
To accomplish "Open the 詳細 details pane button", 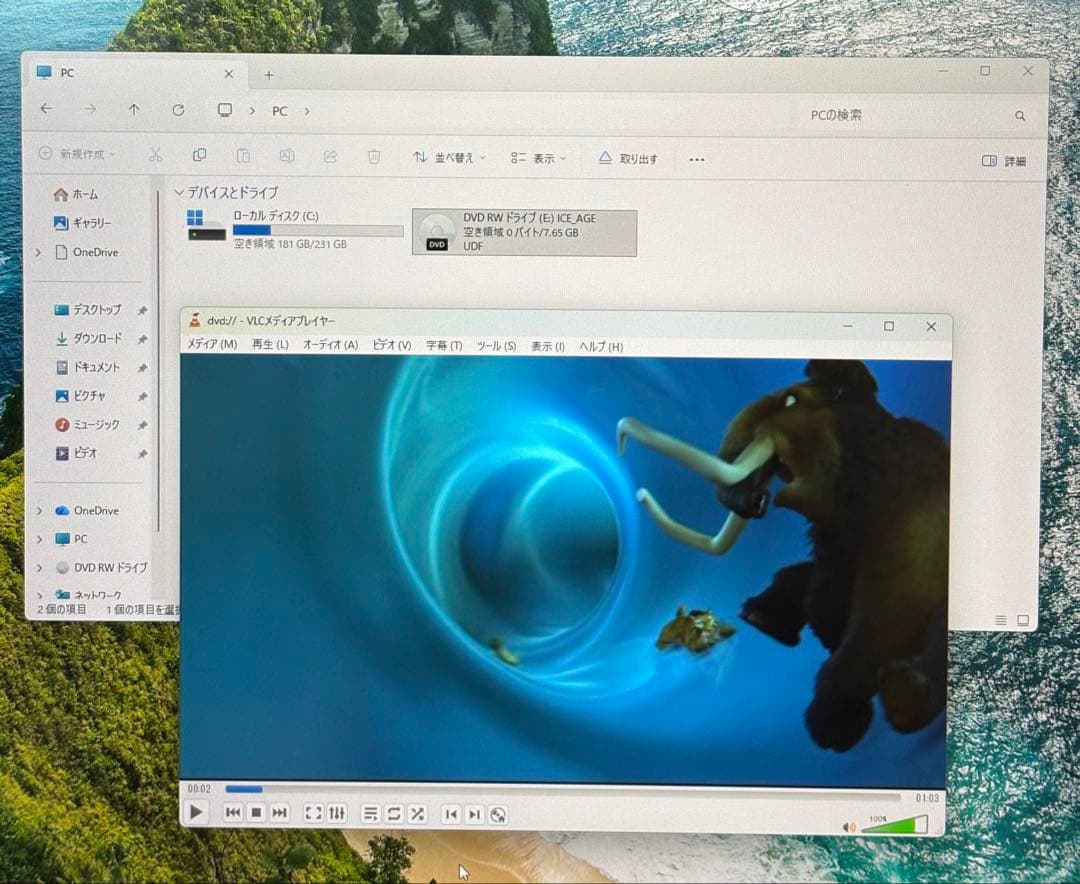I will pos(1004,161).
